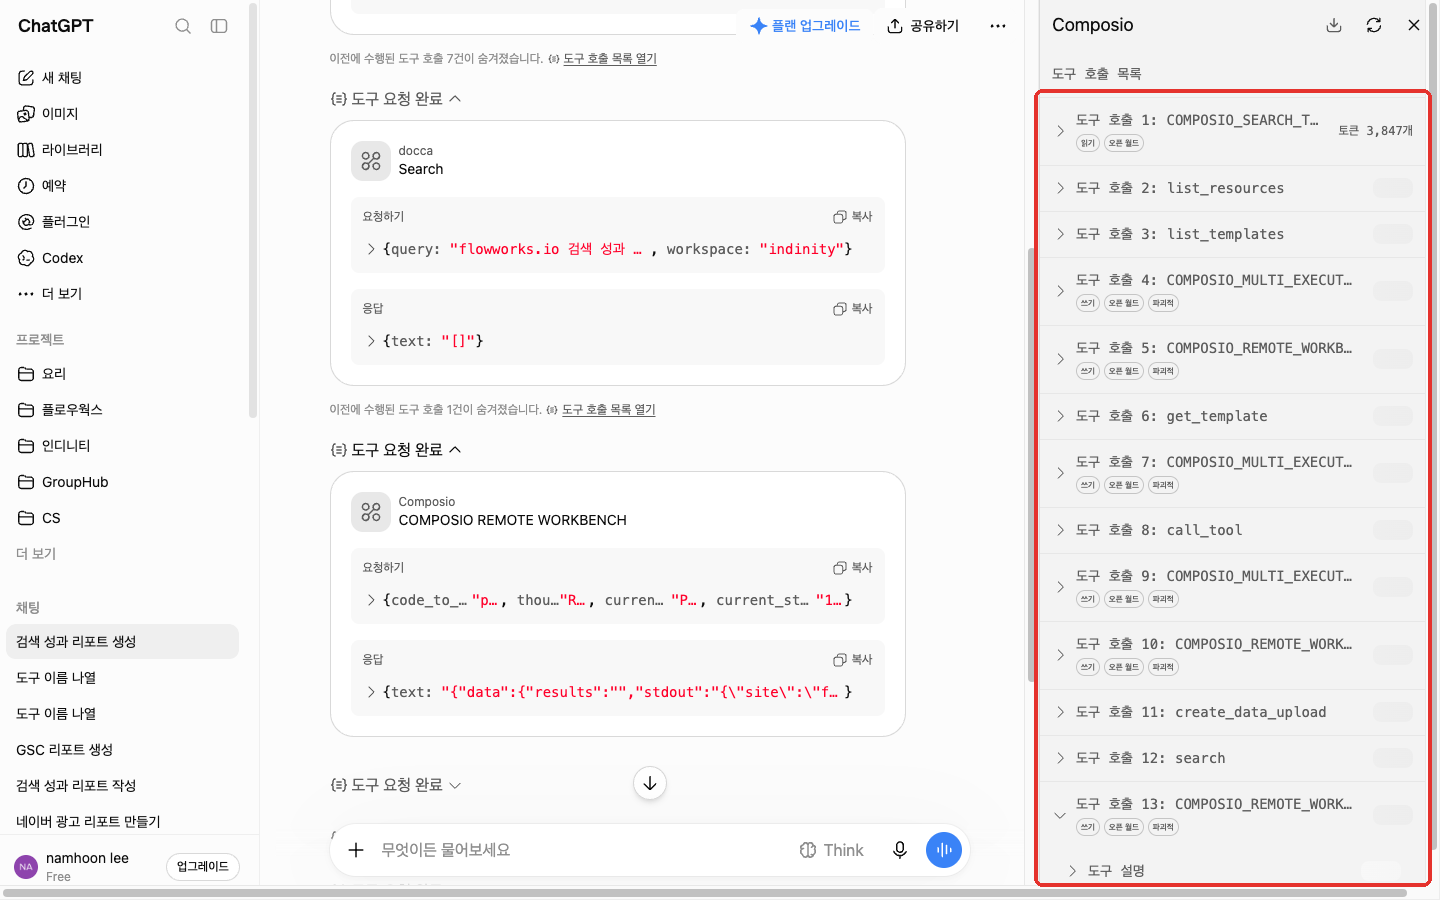Click 플랜 업그레이드 at top

pos(805,26)
